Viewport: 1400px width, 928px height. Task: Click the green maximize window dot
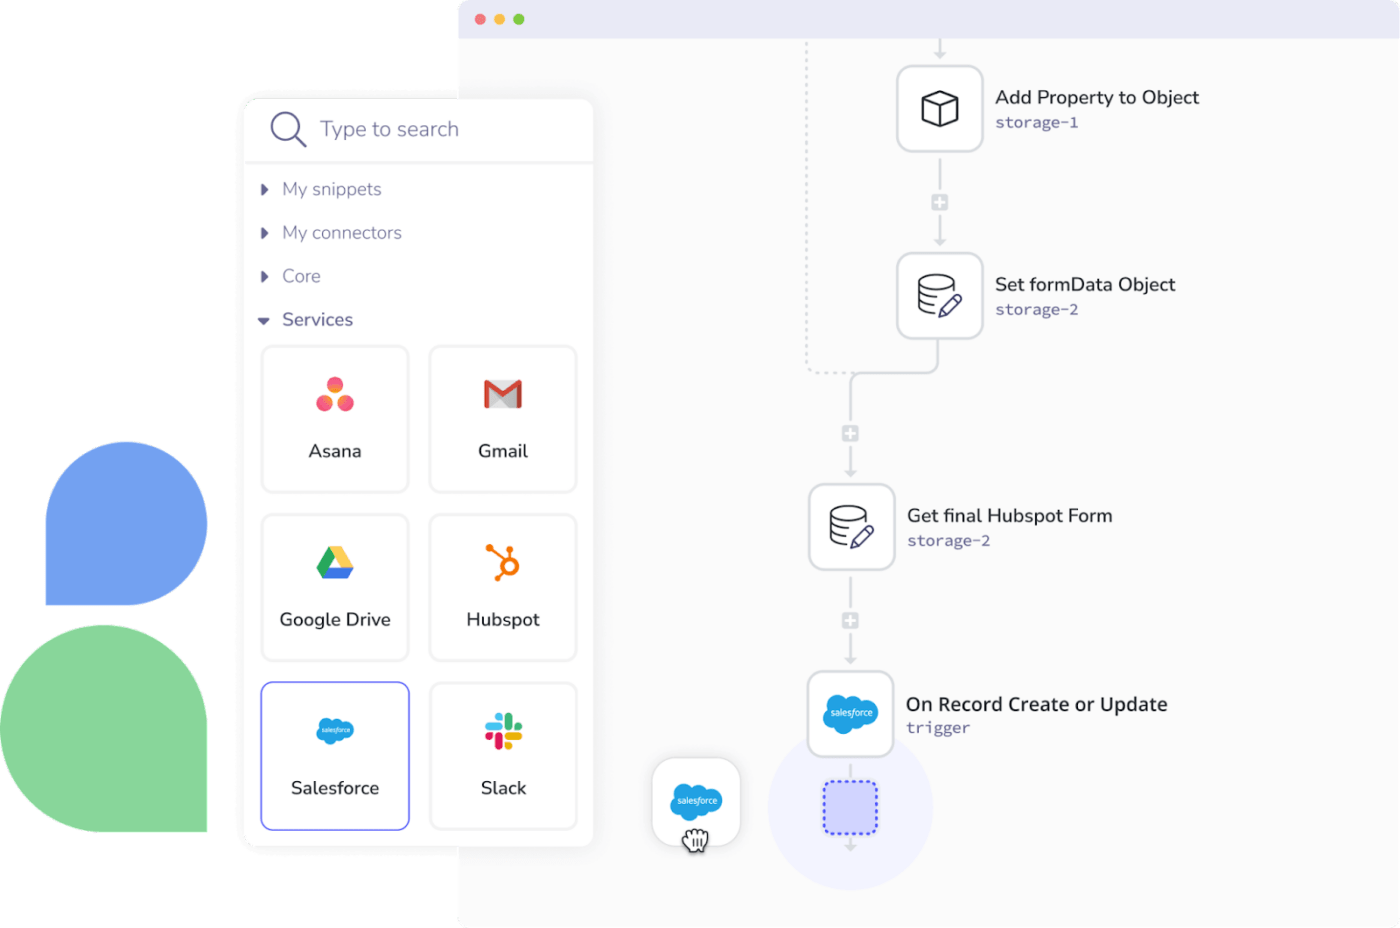[519, 19]
